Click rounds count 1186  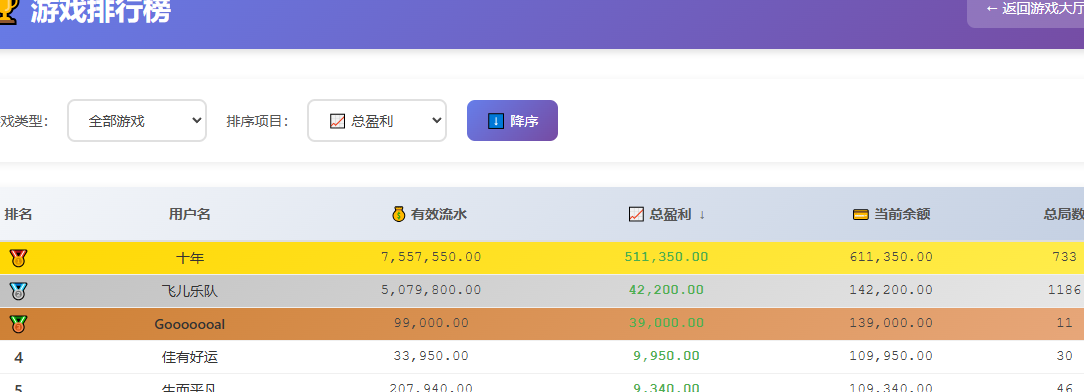1065,290
